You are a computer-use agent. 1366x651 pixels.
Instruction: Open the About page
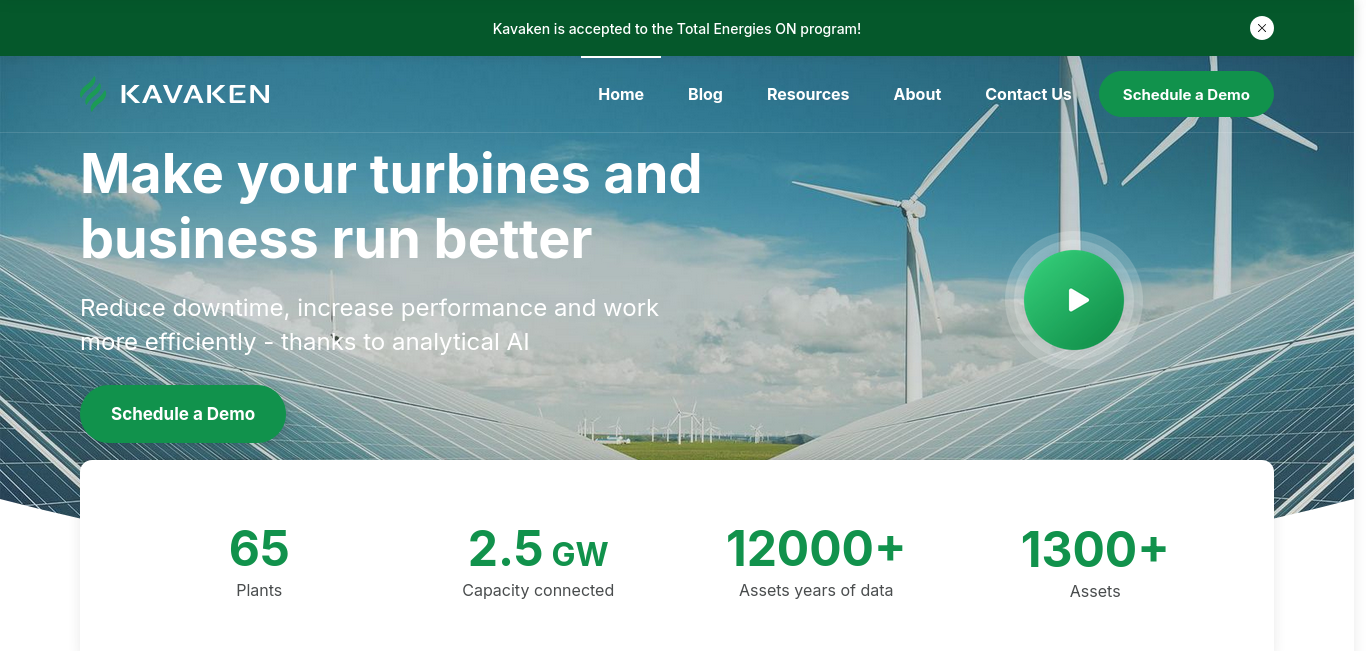point(917,94)
